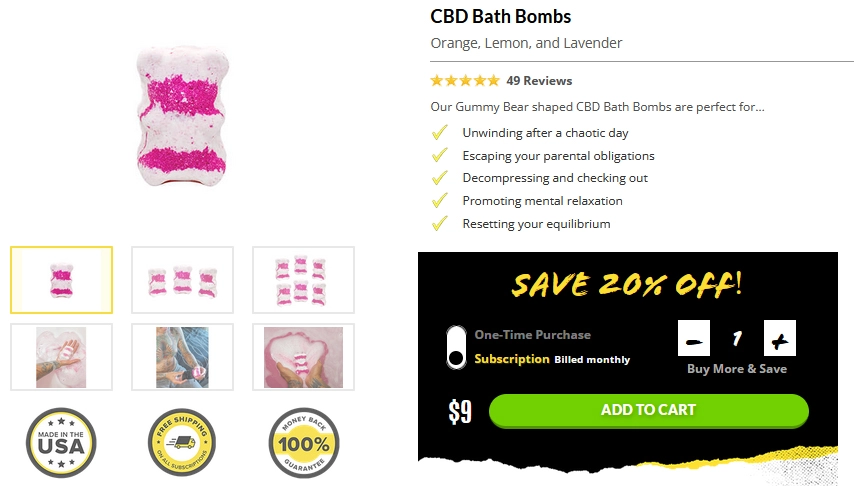This screenshot has width=854, height=486.
Task: Decrease quantity with the minus button
Action: (x=694, y=338)
